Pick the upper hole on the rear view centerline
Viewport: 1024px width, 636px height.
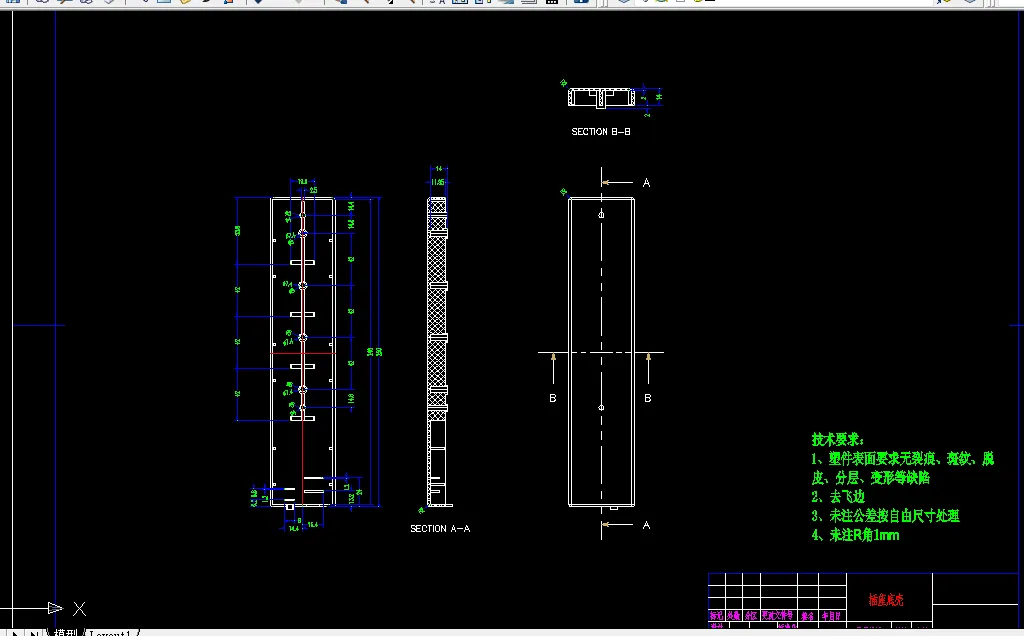pyautogui.click(x=601, y=214)
